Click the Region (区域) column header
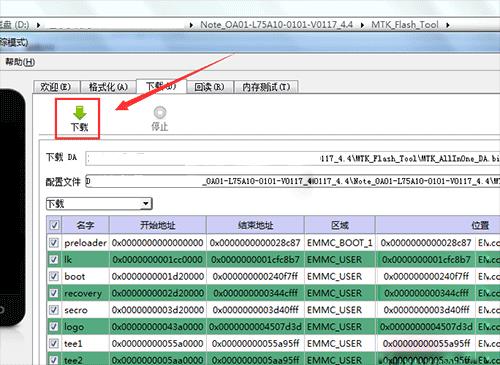 [x=340, y=225]
